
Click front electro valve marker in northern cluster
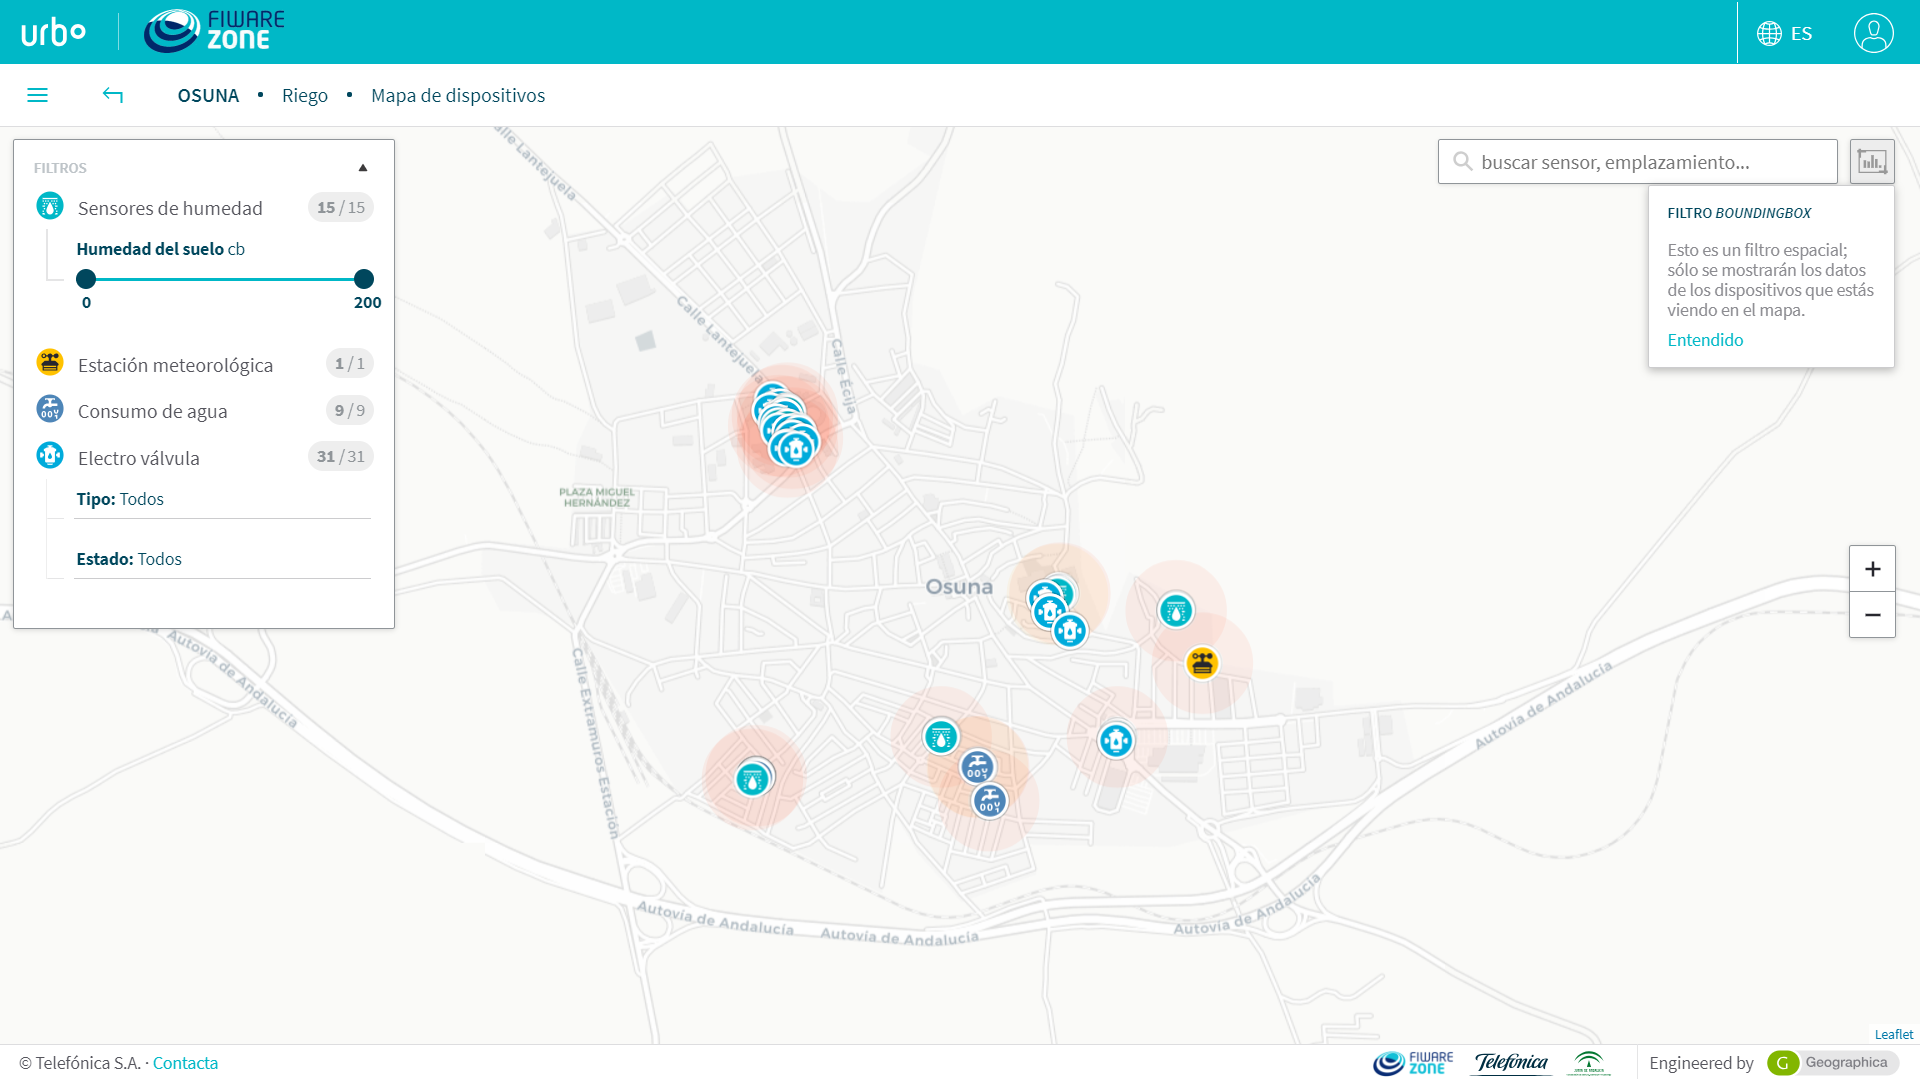(796, 448)
